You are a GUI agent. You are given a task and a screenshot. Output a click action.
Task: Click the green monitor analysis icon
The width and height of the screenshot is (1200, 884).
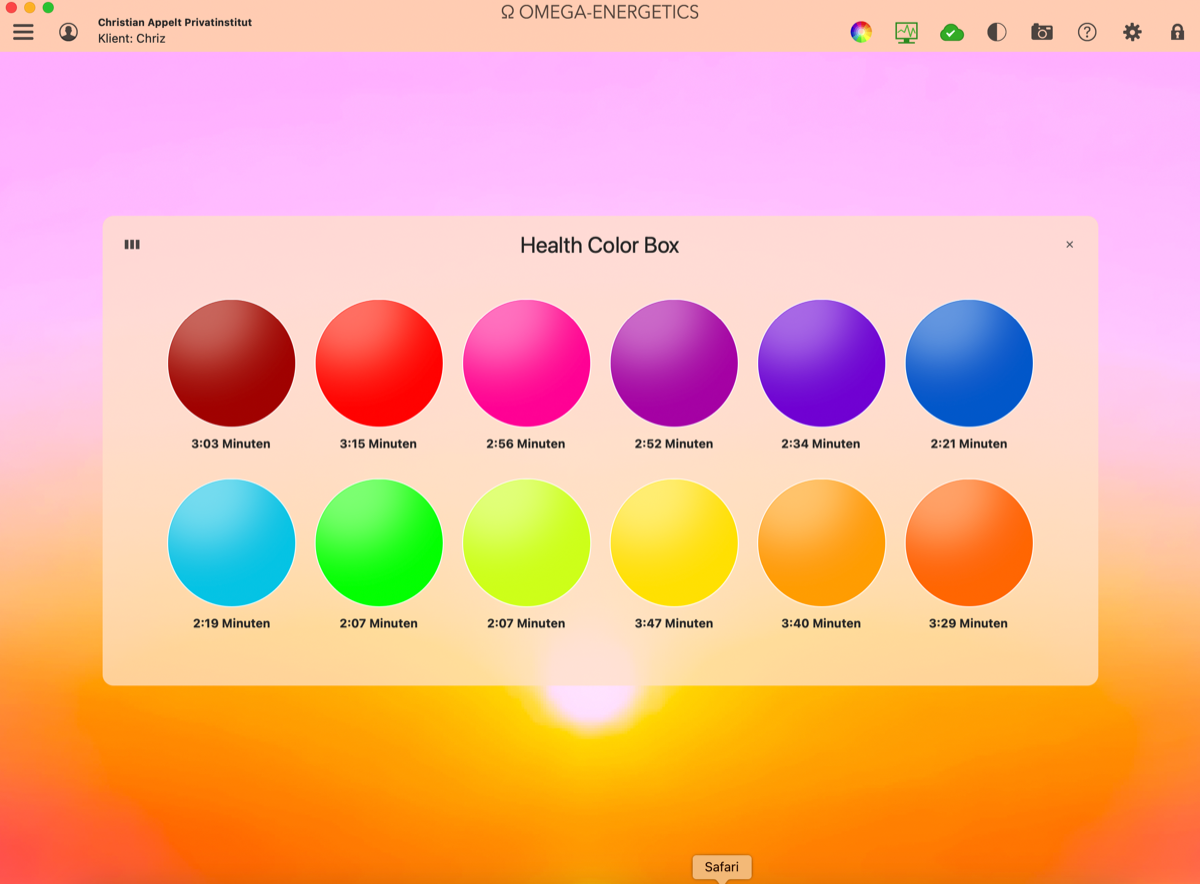(906, 32)
